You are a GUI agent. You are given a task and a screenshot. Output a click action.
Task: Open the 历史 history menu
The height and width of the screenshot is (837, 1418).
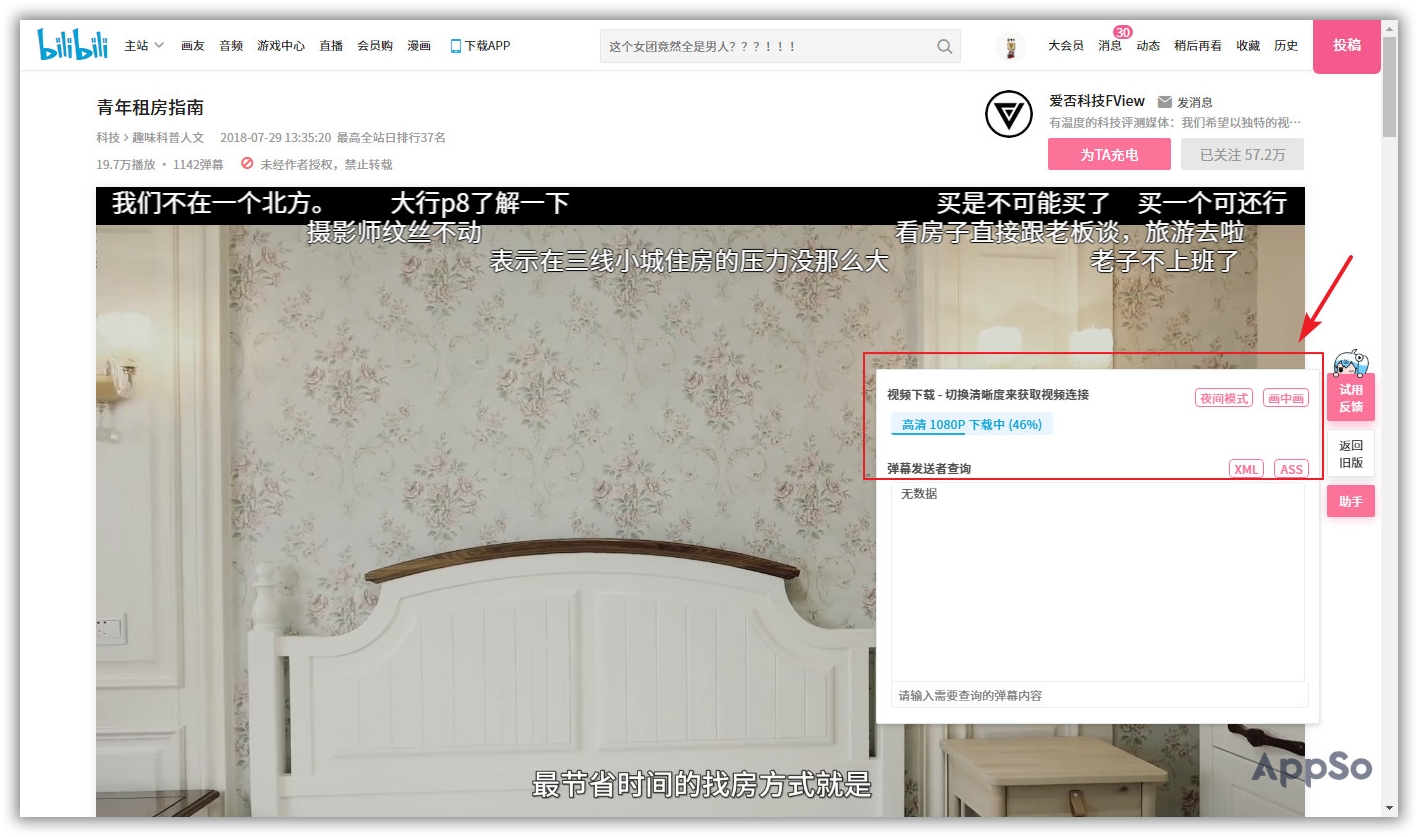tap(1286, 45)
